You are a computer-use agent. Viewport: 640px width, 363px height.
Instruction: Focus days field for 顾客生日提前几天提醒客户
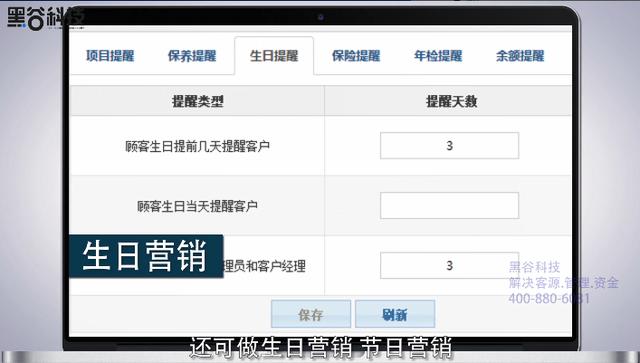[449, 145]
